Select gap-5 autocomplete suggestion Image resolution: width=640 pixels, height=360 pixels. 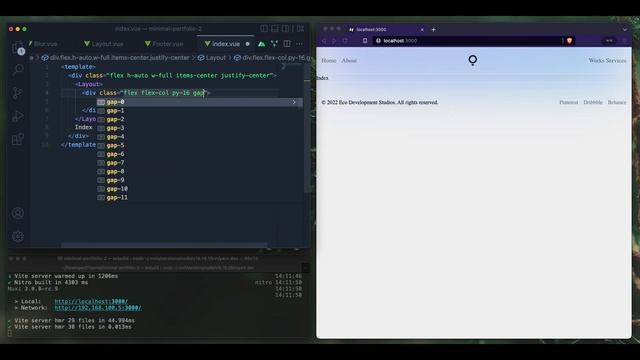(199, 145)
